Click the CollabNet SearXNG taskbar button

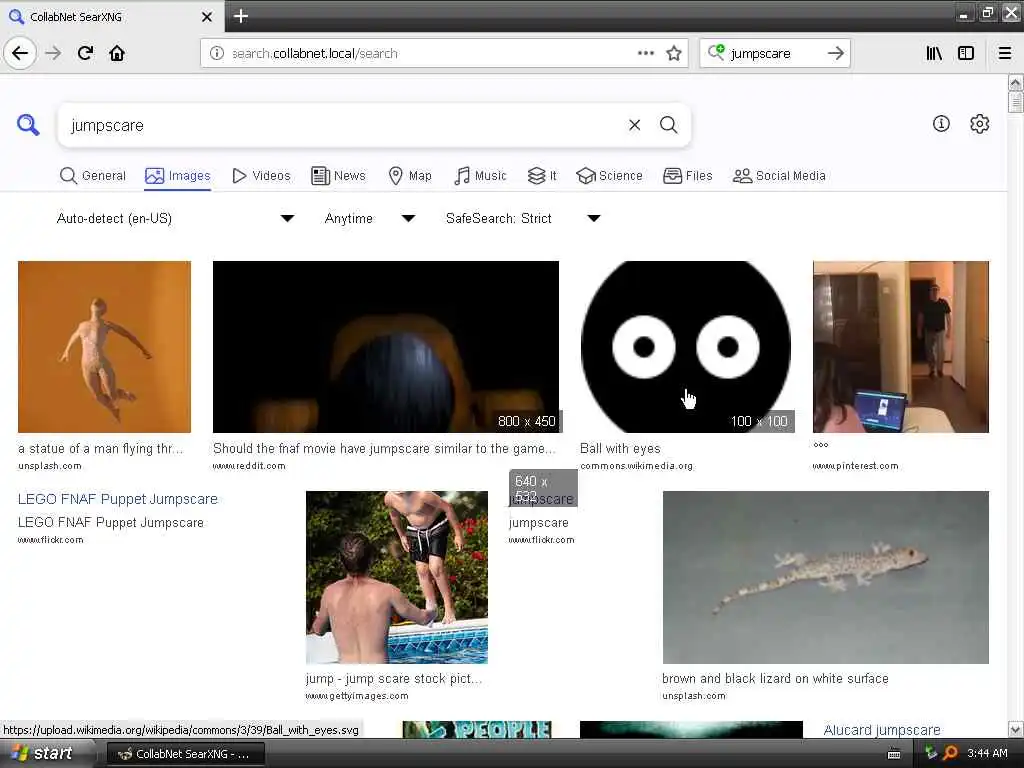(x=185, y=754)
